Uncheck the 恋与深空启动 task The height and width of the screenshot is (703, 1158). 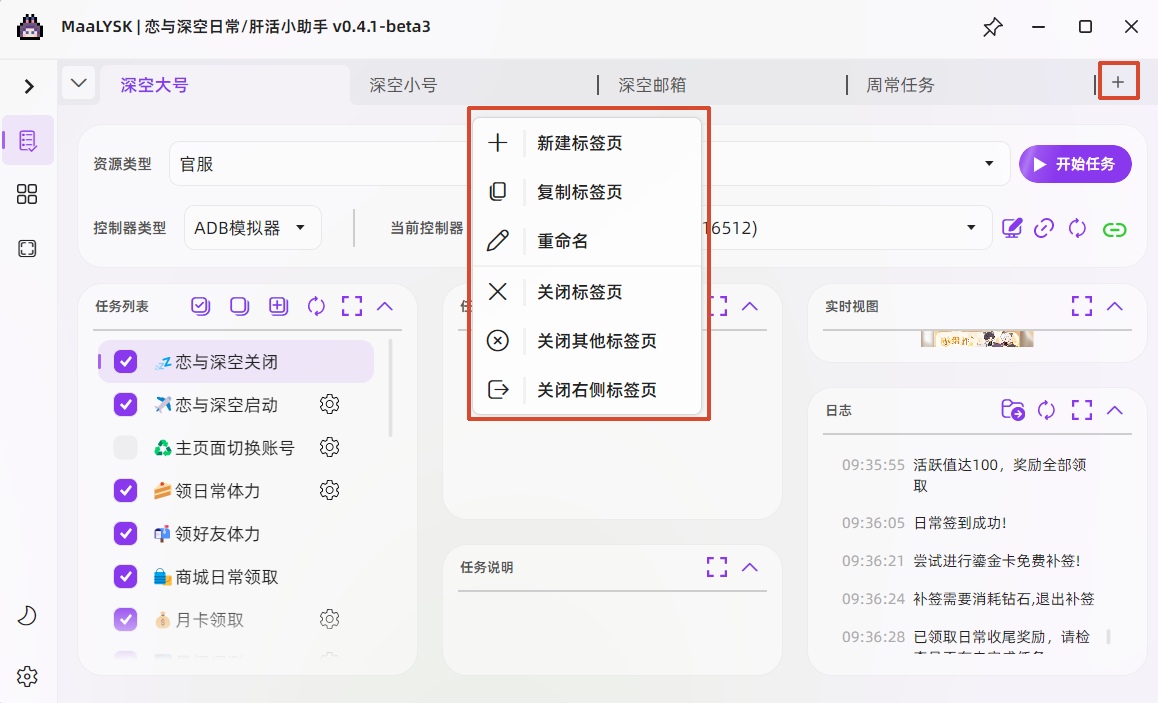(x=126, y=405)
